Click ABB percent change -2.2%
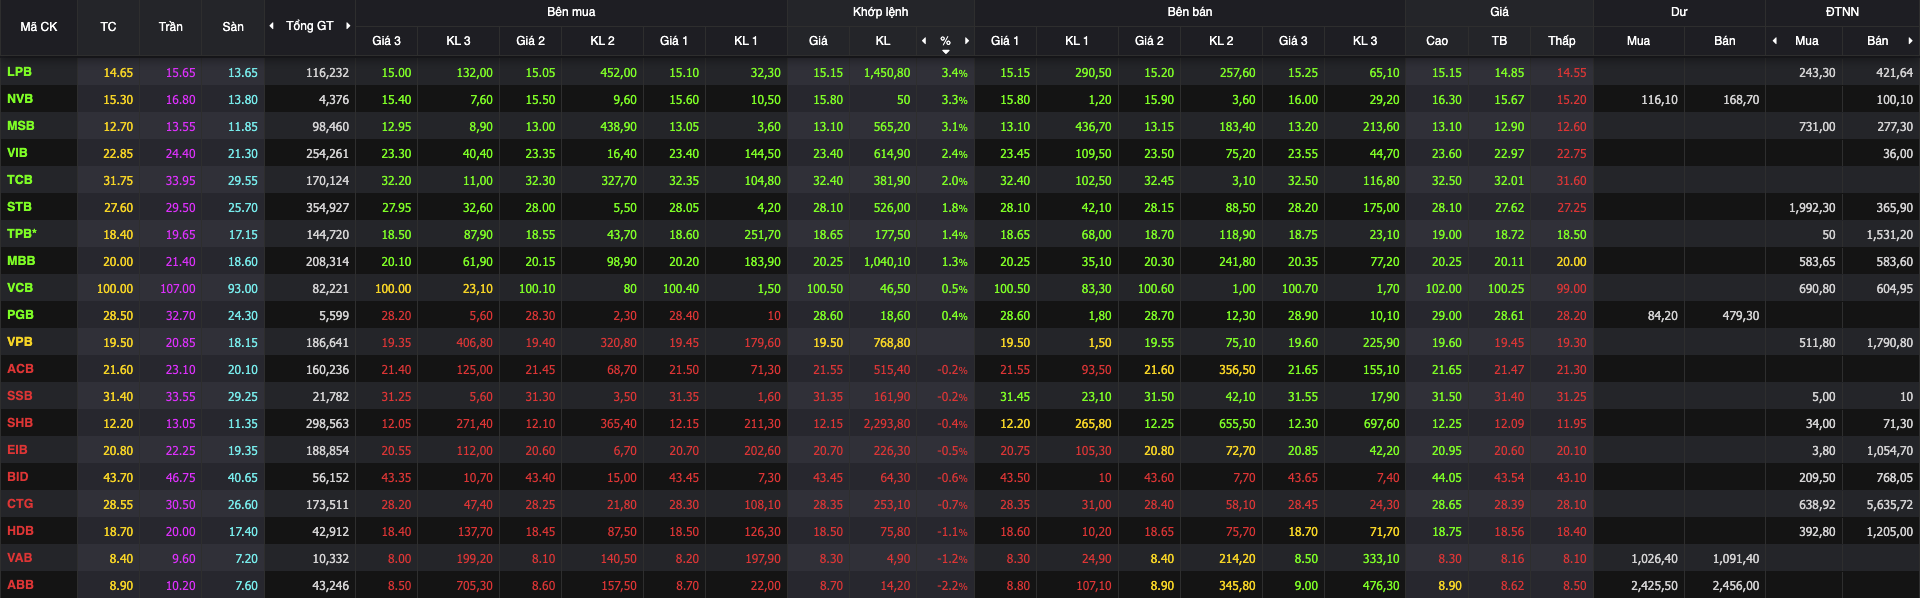The width and height of the screenshot is (1920, 598). tap(952, 586)
